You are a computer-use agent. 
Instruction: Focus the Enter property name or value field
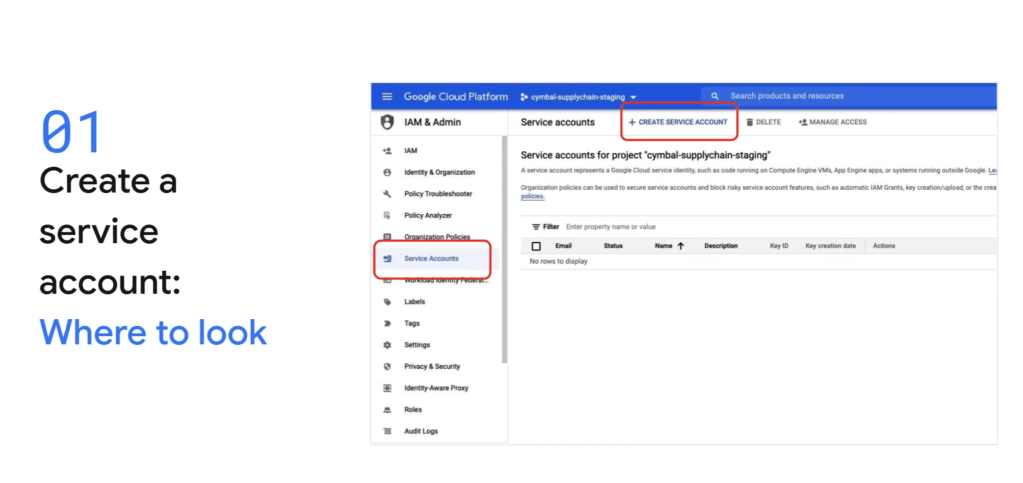coord(611,226)
